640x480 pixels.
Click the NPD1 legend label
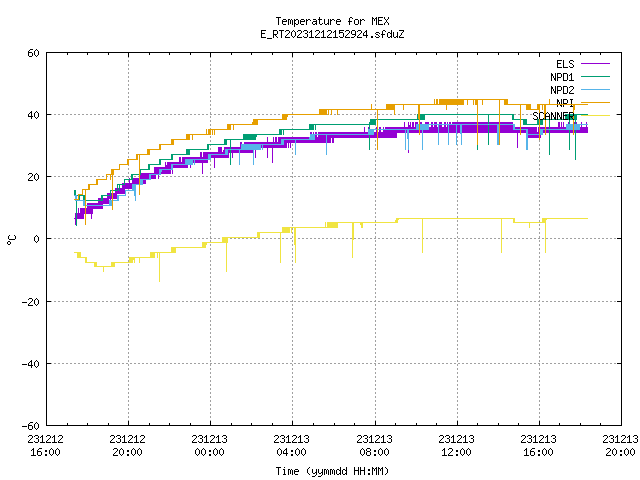point(562,77)
